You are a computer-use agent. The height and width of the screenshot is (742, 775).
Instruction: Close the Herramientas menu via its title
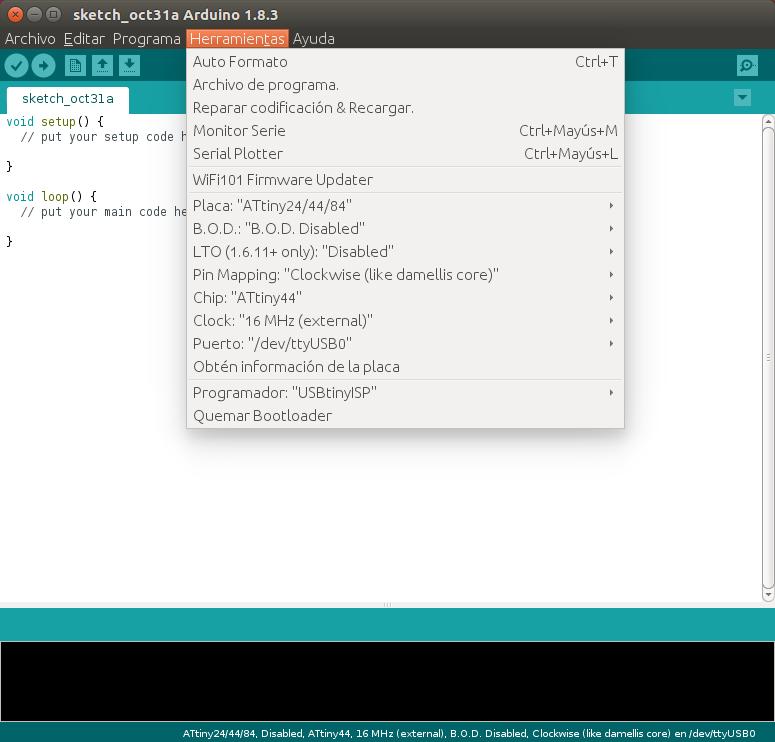coord(237,39)
